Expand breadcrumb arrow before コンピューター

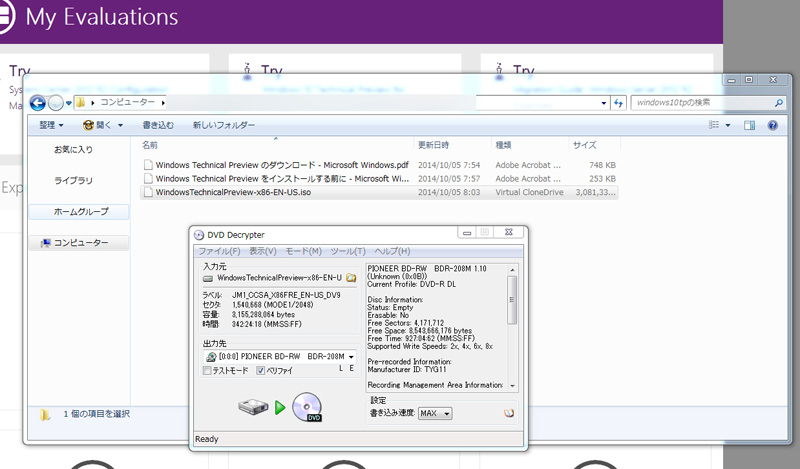(92, 103)
